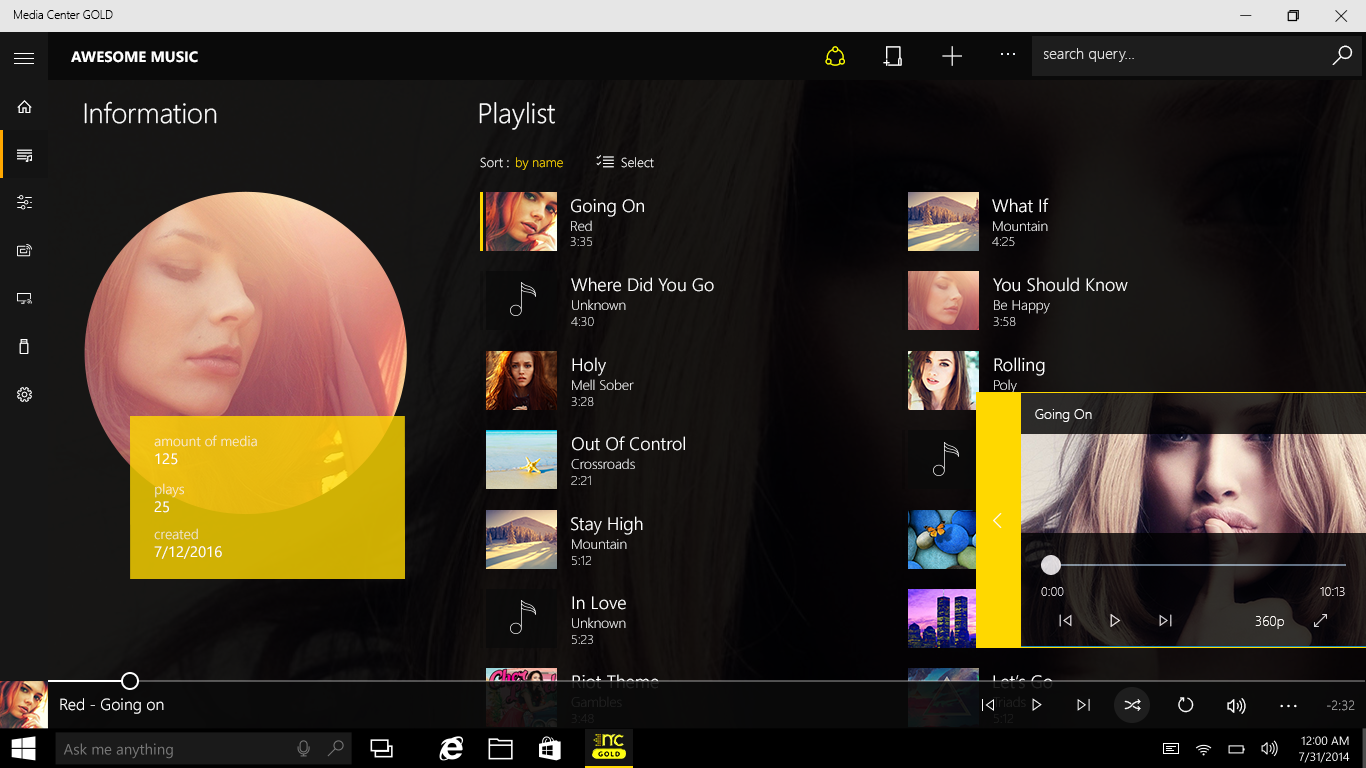1366x768 pixels.
Task: Toggle shuffle in bottom player bar
Action: pos(1132,705)
